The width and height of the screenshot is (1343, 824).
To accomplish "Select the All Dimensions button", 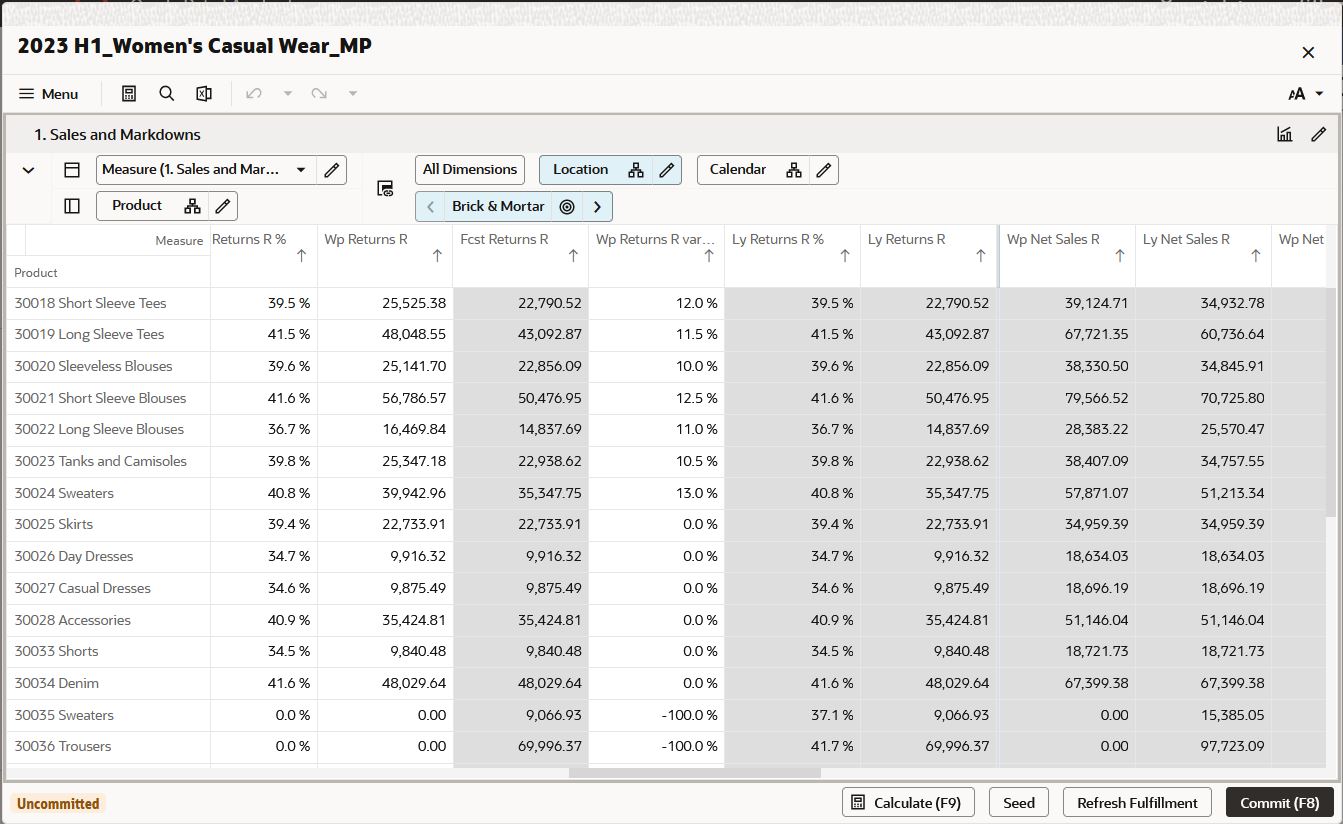I will 470,170.
